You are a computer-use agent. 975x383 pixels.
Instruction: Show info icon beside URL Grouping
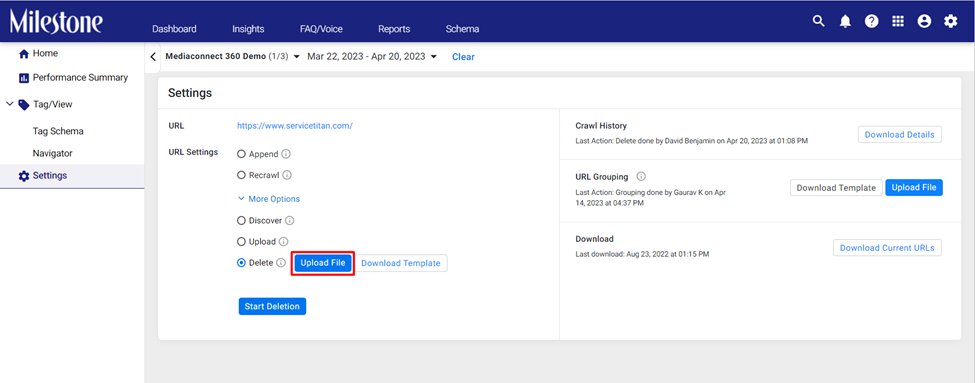click(x=641, y=177)
